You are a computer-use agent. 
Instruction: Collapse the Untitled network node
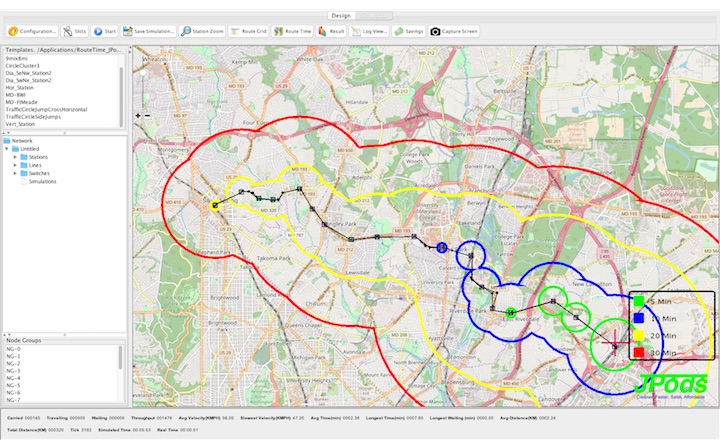(x=7, y=150)
